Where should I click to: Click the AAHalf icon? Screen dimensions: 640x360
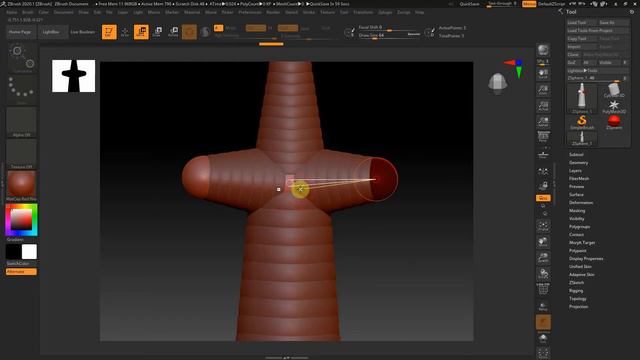pyautogui.click(x=543, y=122)
